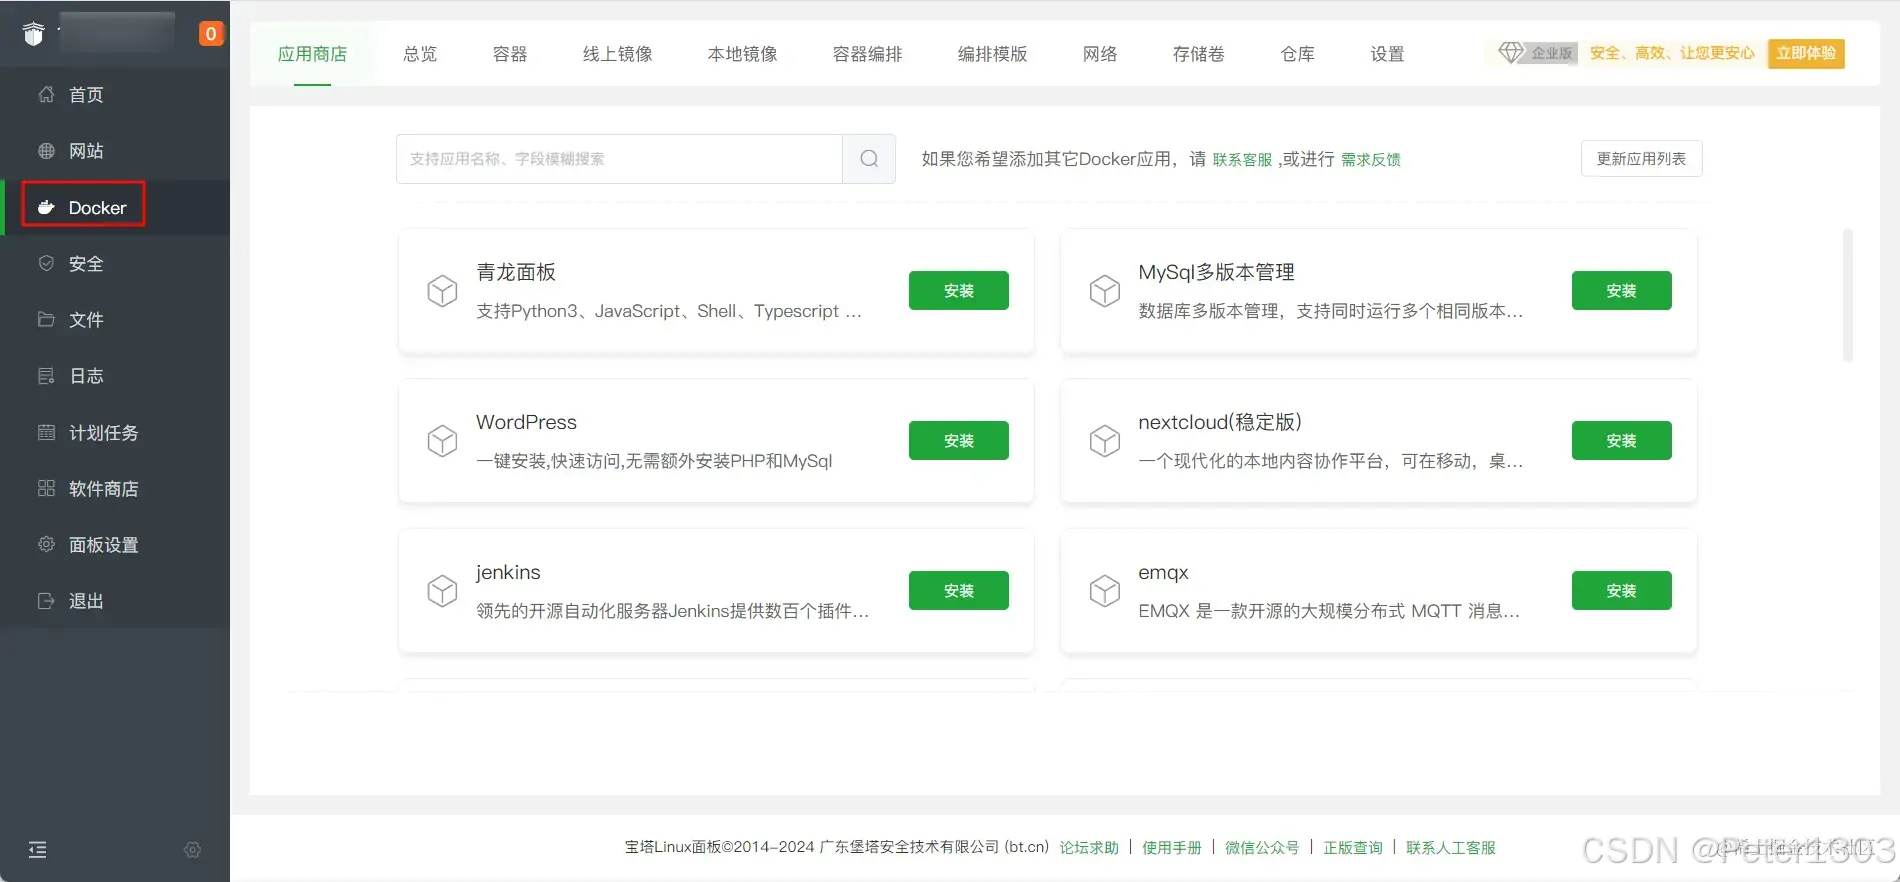The height and width of the screenshot is (882, 1900).
Task: Click the cube icon for 青龙面板
Action: point(442,291)
